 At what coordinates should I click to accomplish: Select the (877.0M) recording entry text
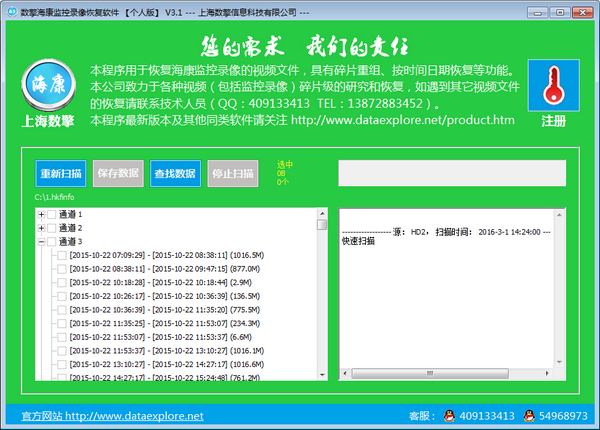165,269
